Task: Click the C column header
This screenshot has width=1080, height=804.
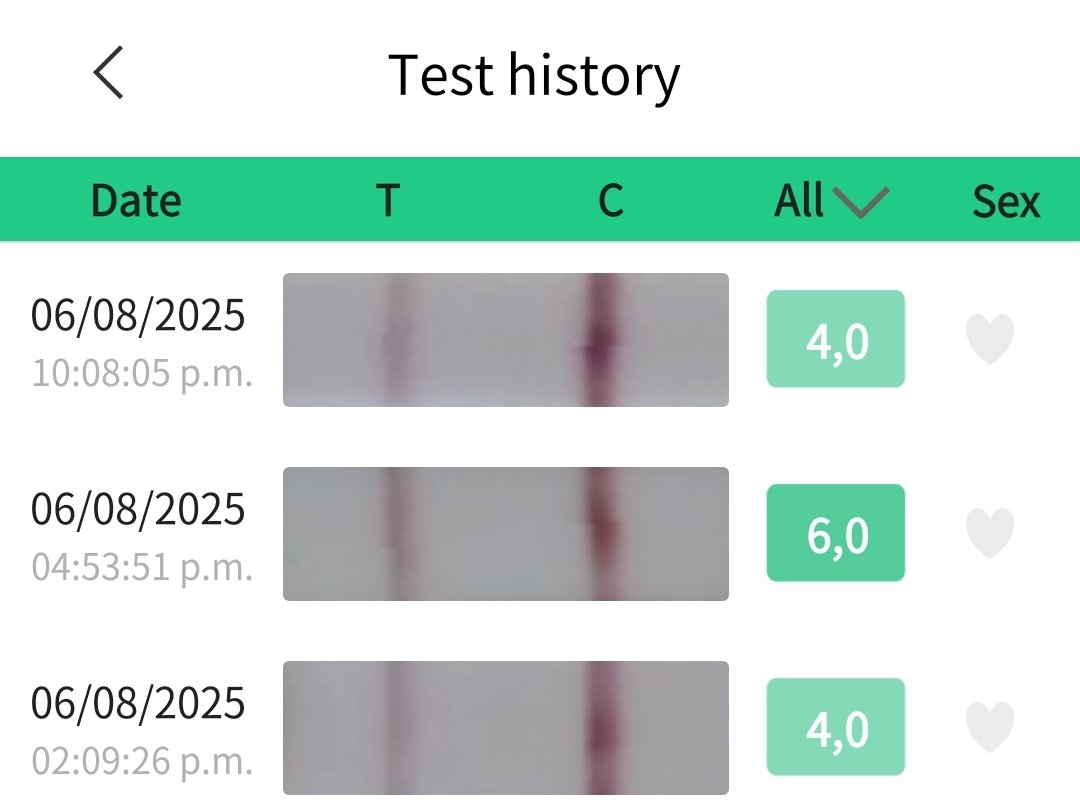Action: (x=610, y=201)
